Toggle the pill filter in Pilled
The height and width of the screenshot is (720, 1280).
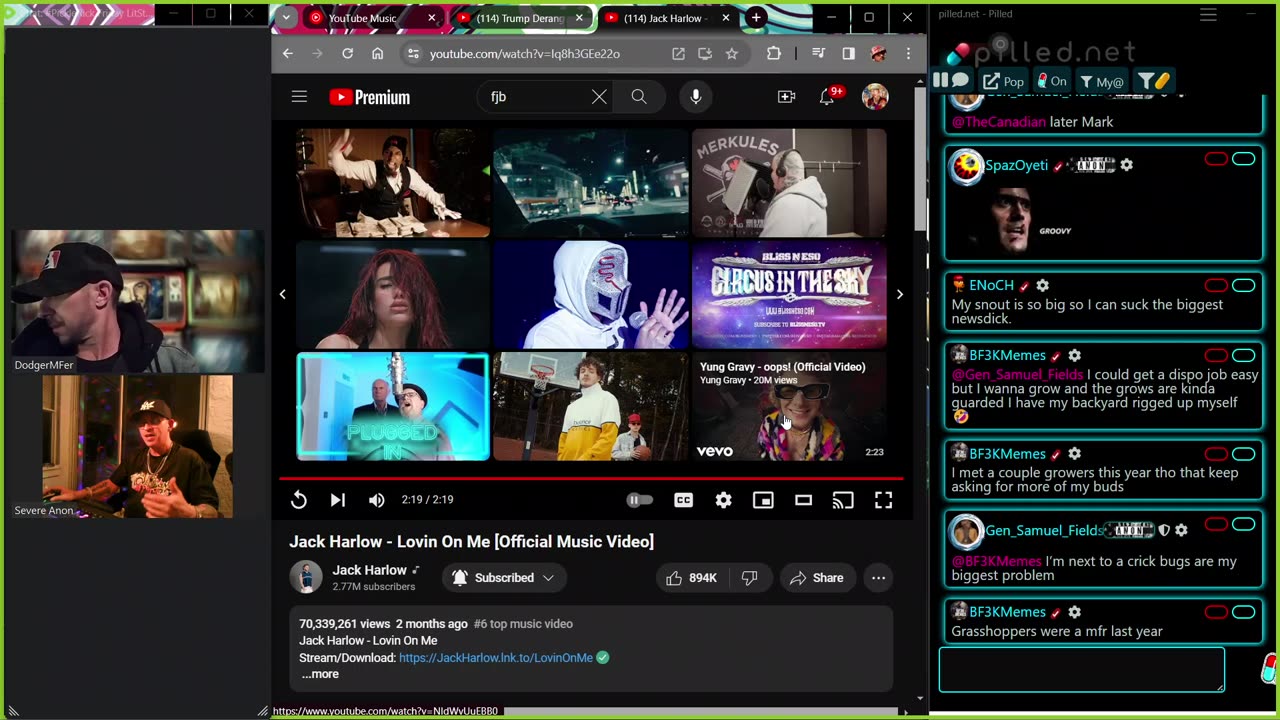click(1153, 81)
